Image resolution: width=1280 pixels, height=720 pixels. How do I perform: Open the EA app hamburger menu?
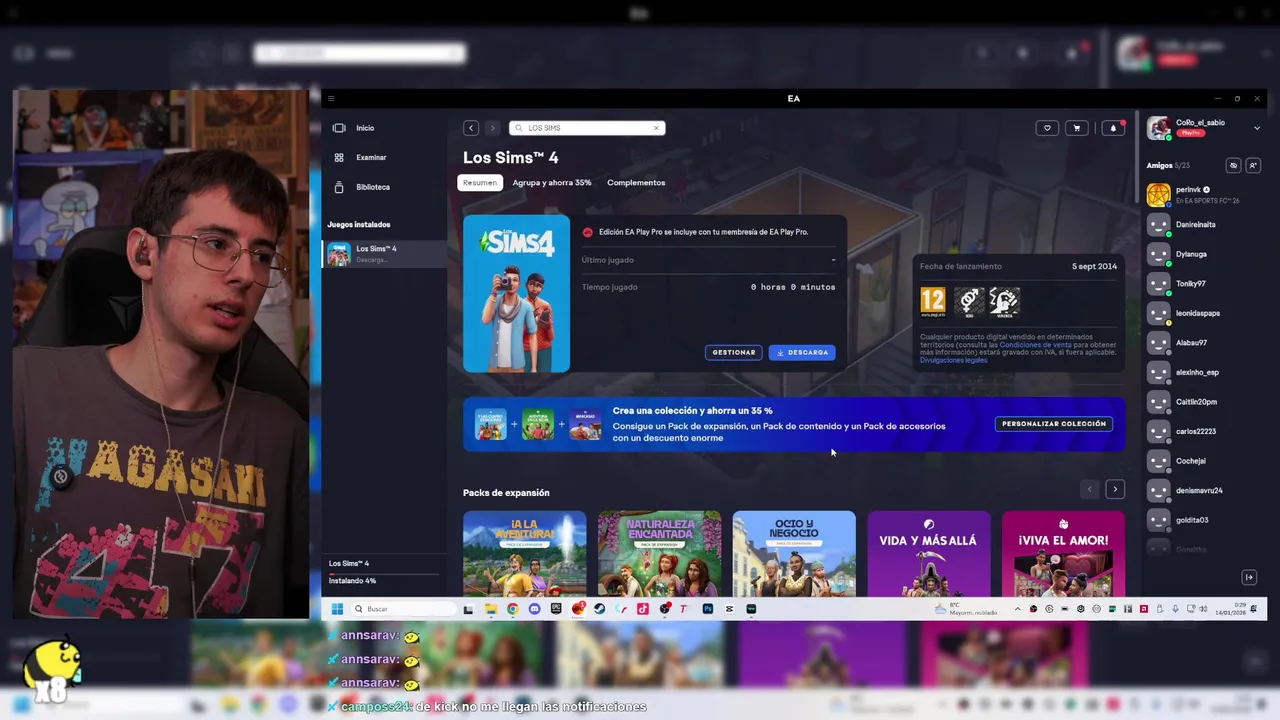[331, 98]
